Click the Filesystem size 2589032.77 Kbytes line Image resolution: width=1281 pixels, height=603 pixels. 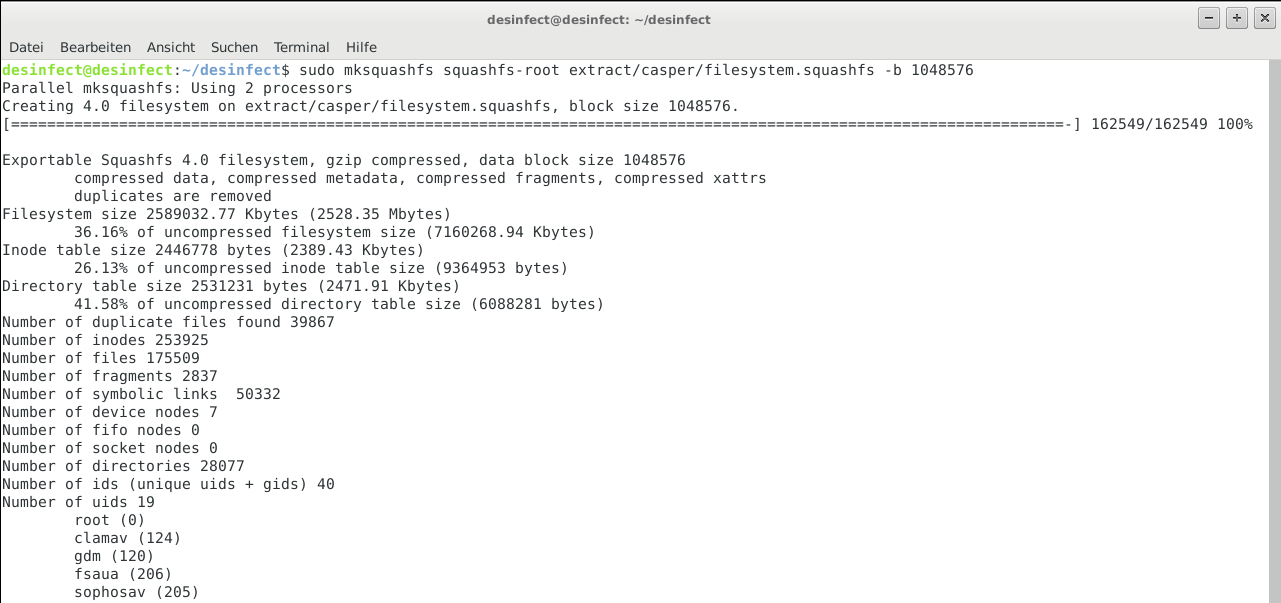(227, 214)
